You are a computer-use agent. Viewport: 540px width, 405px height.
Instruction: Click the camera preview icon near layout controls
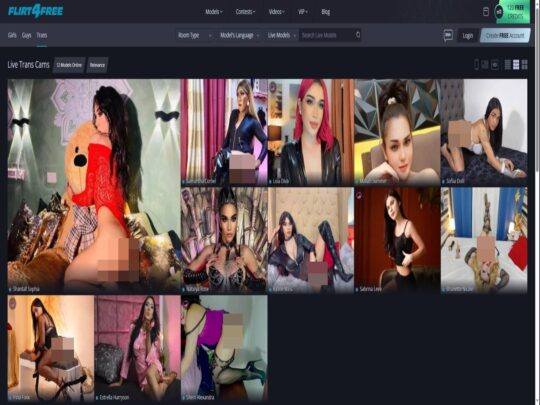pos(495,64)
